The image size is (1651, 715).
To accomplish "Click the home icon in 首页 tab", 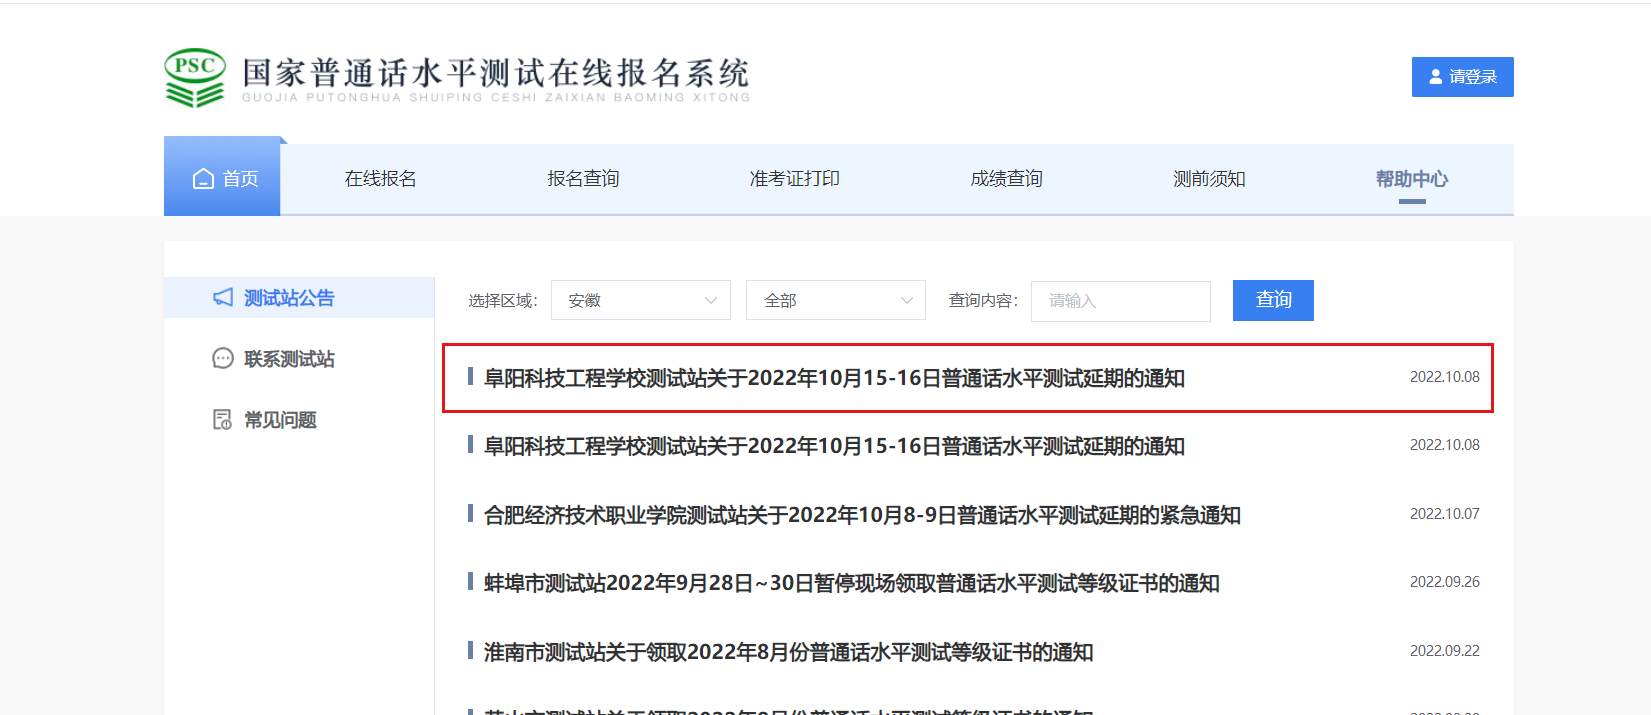I will pos(203,179).
